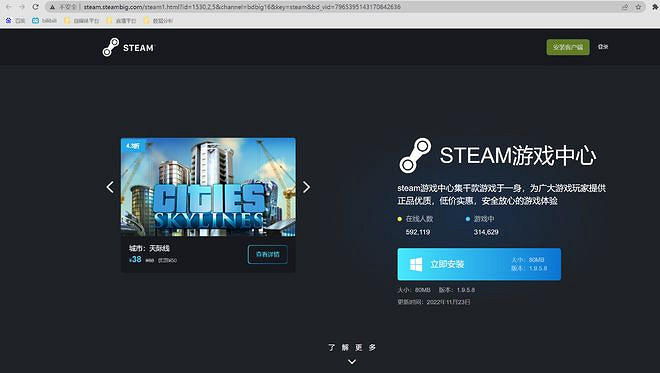Open the bilibili bookmark in bookmarks bar

point(44,20)
